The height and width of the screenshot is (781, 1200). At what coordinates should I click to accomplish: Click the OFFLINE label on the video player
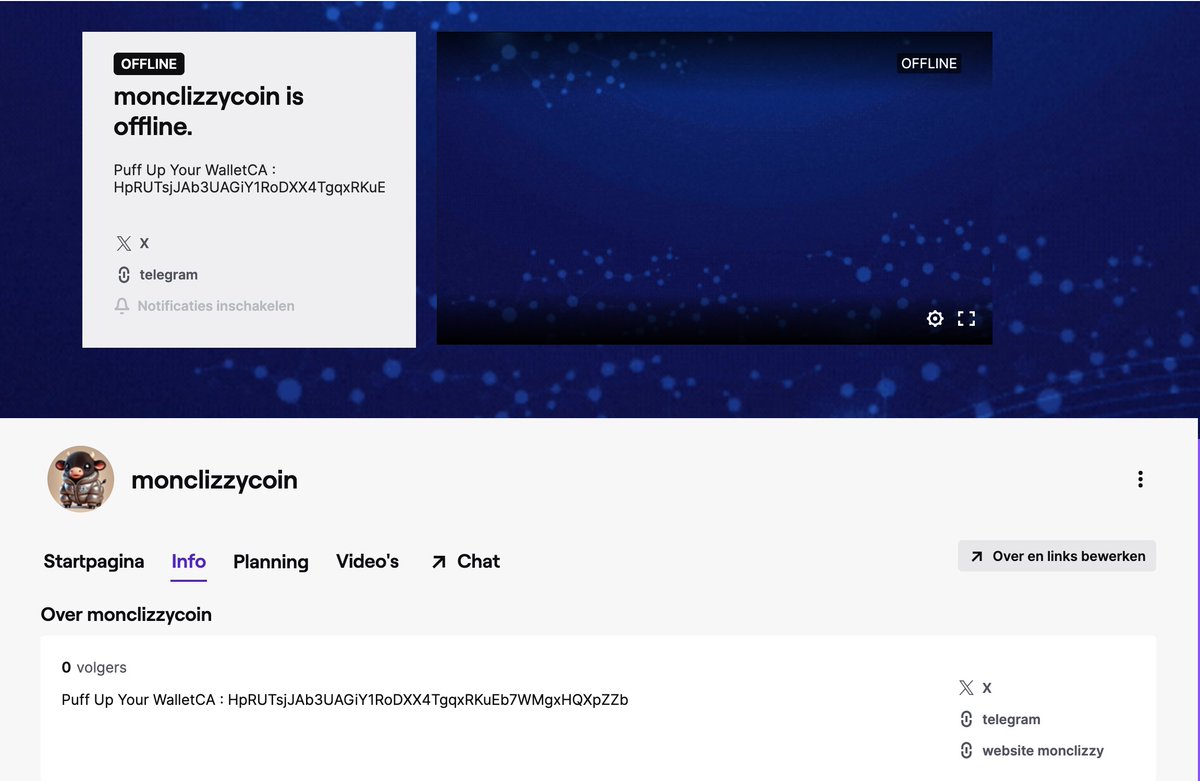[929, 63]
